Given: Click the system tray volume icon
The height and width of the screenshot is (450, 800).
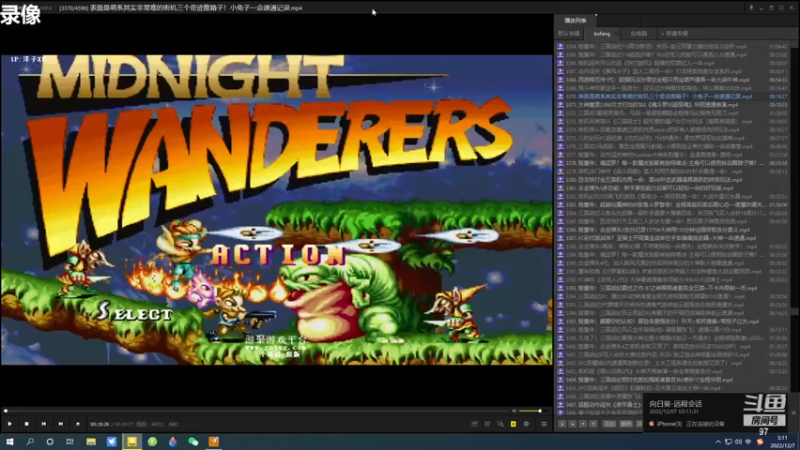Looking at the screenshot, I should click(x=738, y=442).
